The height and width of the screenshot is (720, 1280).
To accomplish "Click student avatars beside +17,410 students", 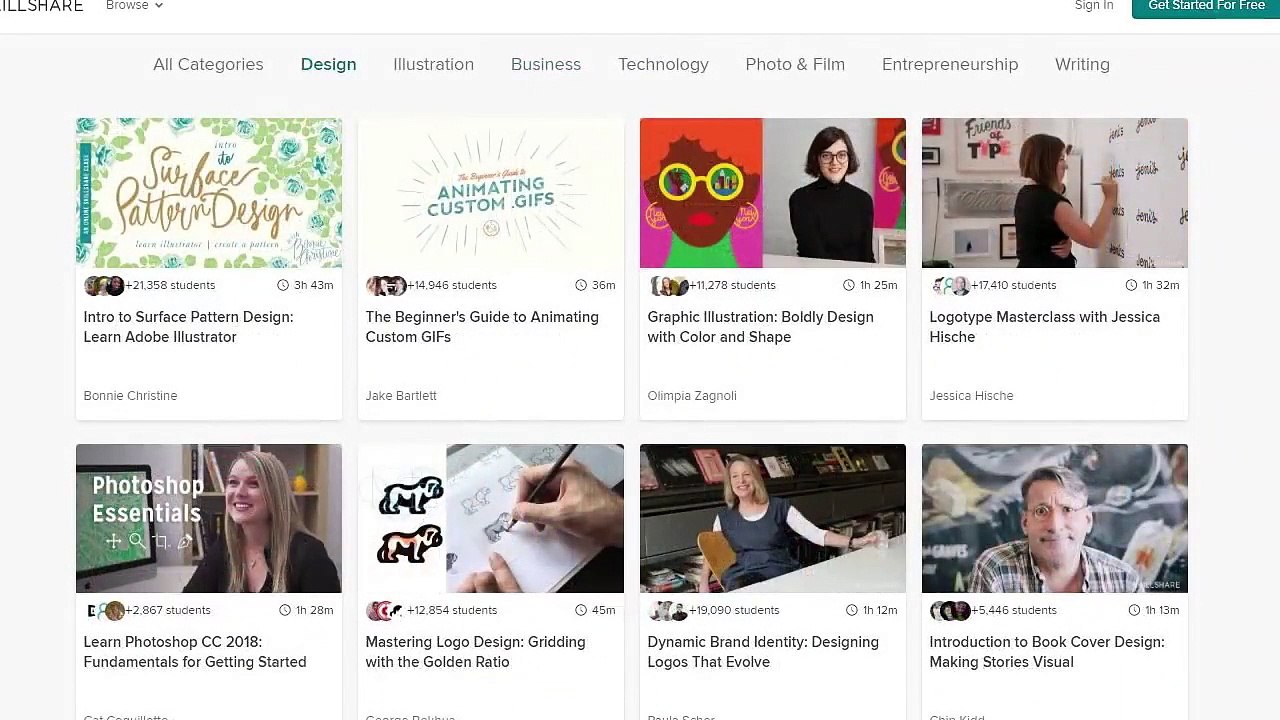I will tap(950, 285).
